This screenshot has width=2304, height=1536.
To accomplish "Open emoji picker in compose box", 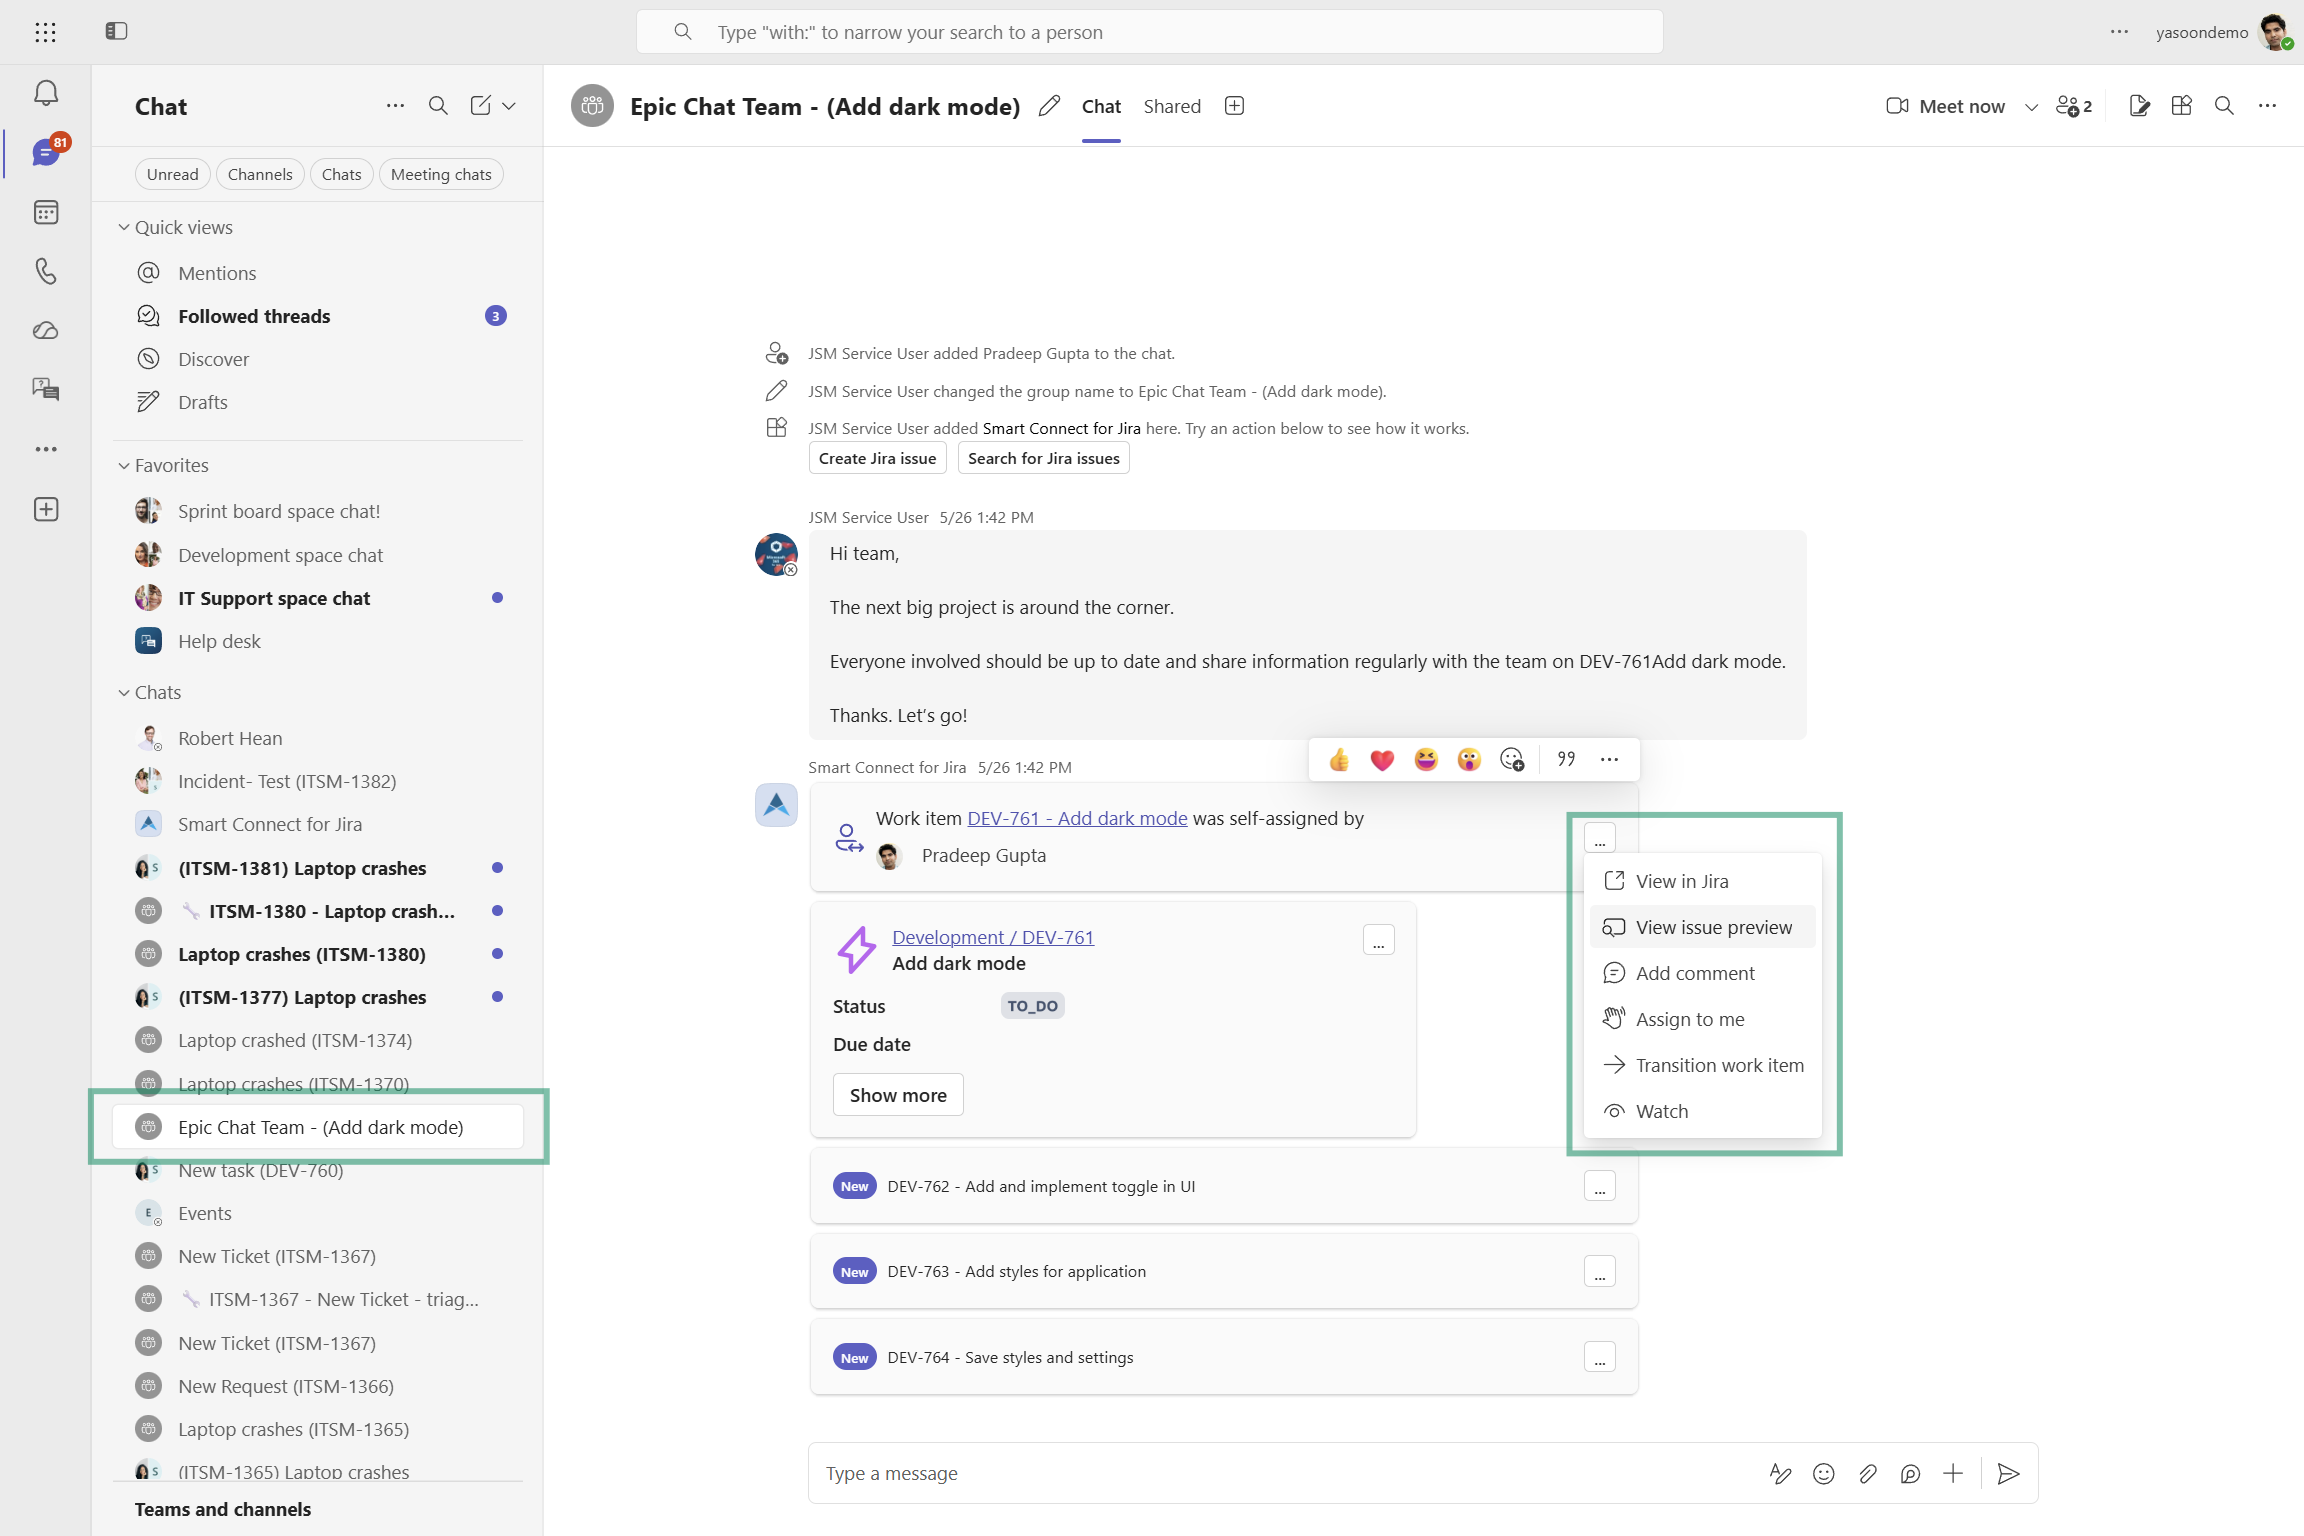I will pos(1824,1473).
